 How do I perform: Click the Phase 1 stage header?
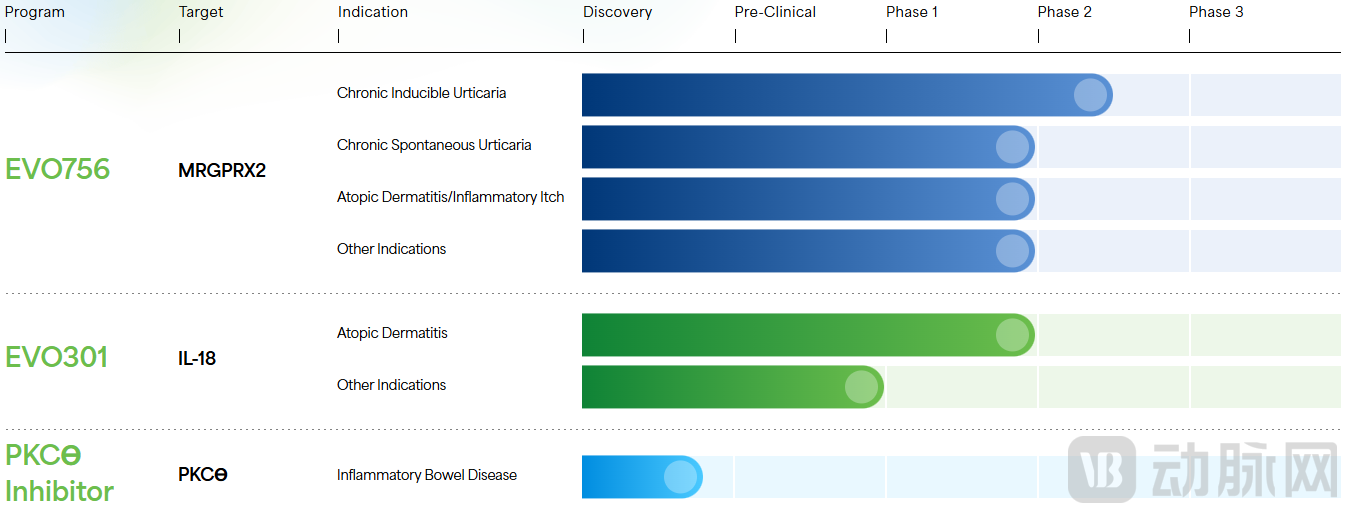point(912,12)
